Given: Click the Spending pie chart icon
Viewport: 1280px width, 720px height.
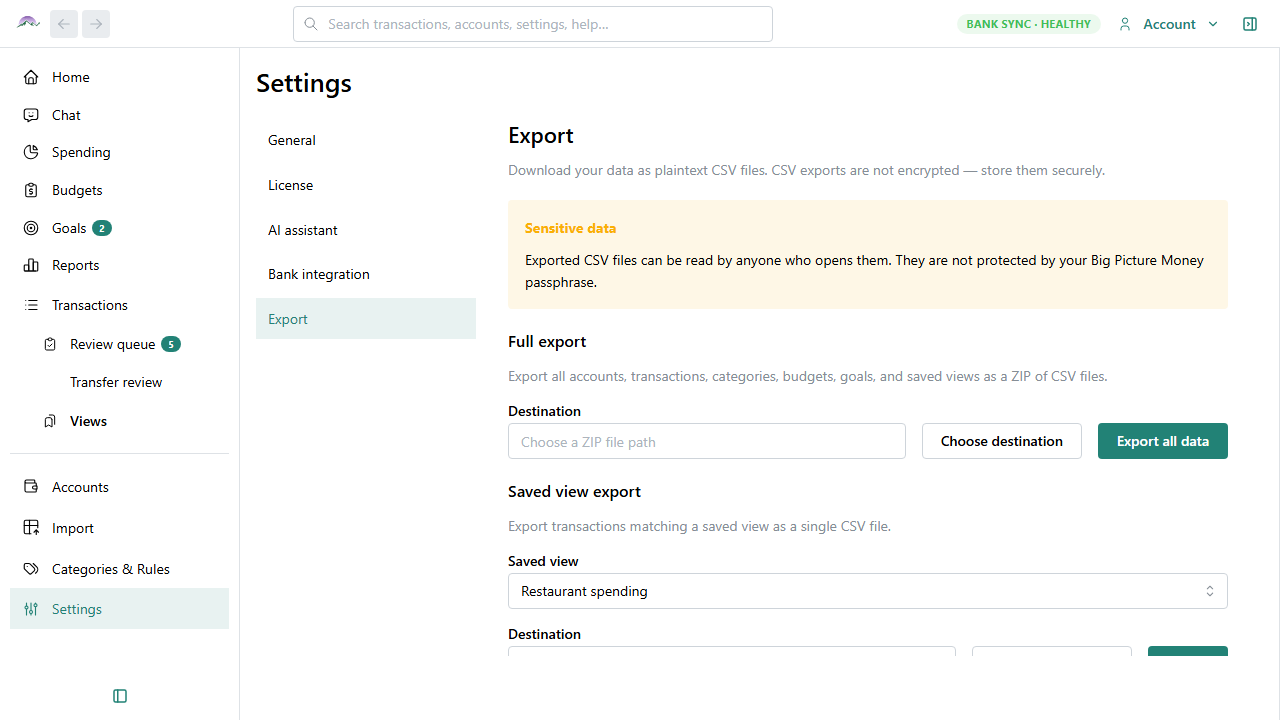Looking at the screenshot, I should pyautogui.click(x=31, y=152).
